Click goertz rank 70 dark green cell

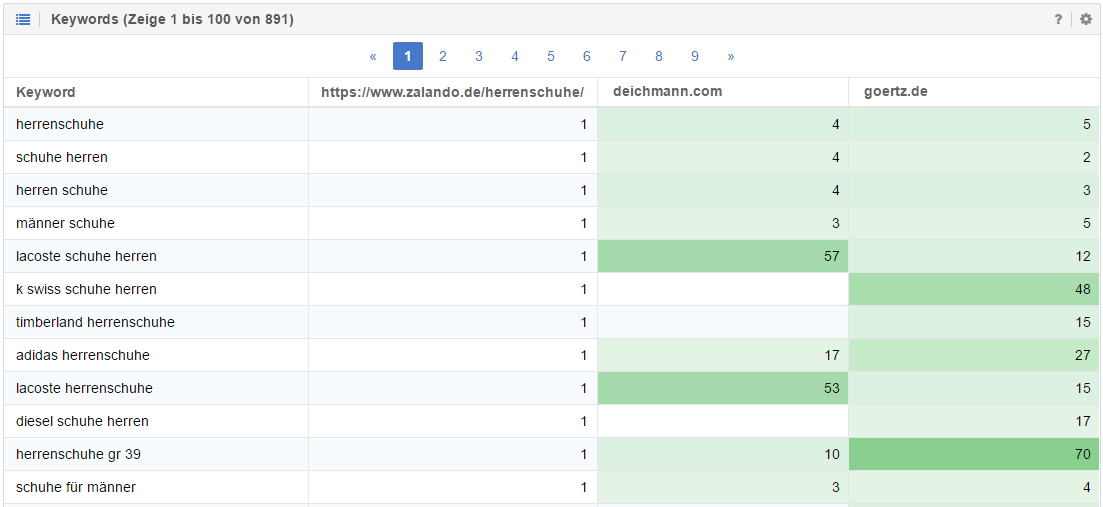pos(973,454)
